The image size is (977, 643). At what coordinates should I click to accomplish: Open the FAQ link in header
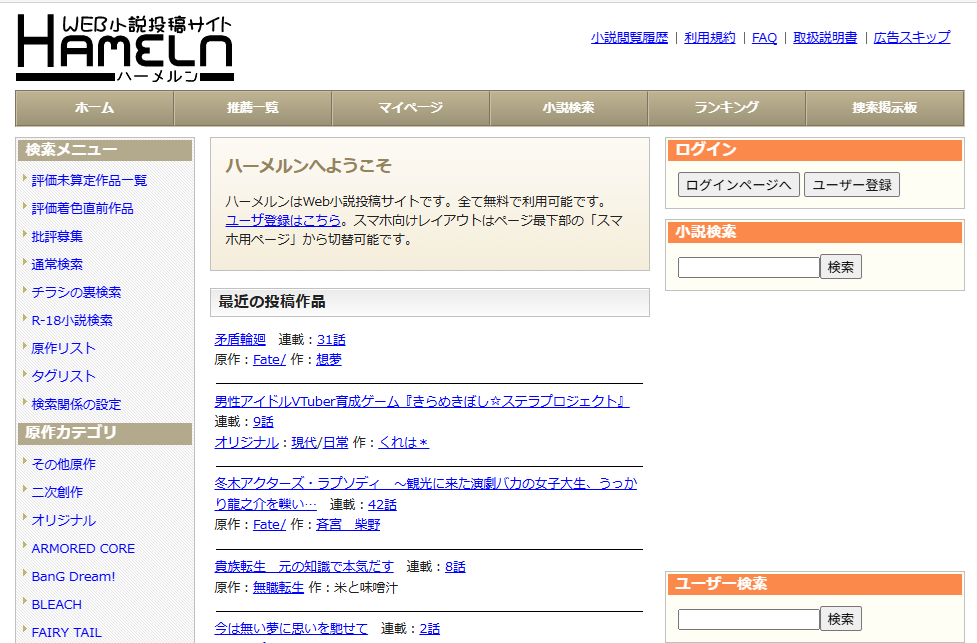[x=764, y=38]
